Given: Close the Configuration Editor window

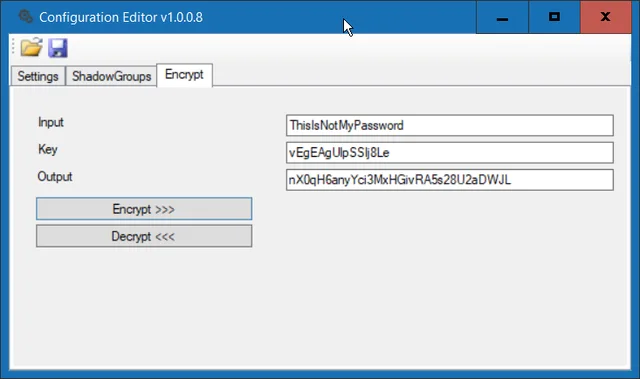Looking at the screenshot, I should coord(606,17).
